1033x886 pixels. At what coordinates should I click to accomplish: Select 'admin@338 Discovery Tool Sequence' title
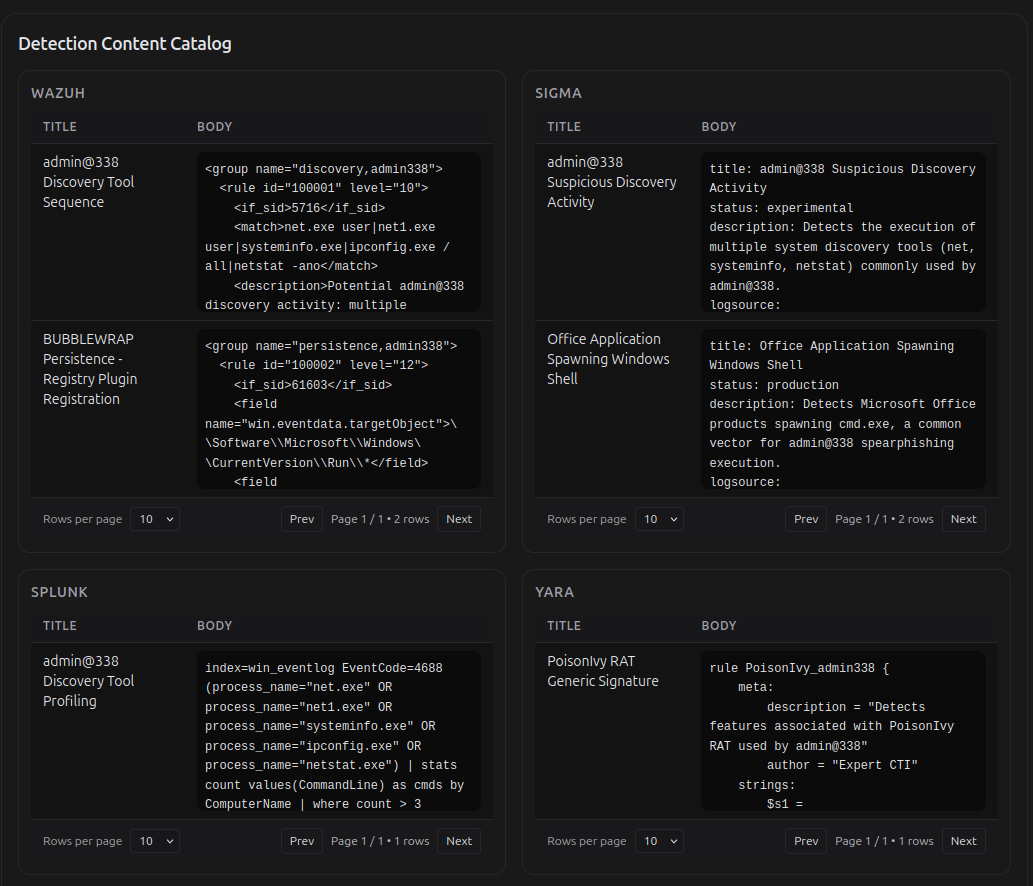click(88, 182)
